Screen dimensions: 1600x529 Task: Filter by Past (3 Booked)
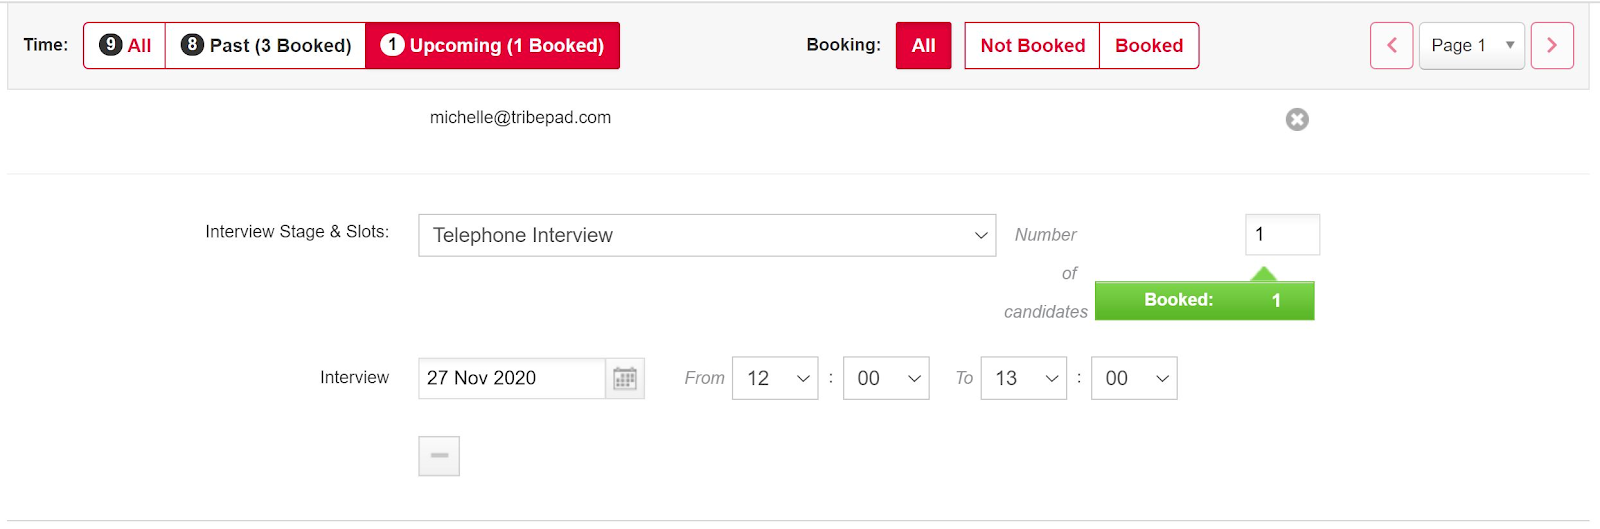[265, 46]
